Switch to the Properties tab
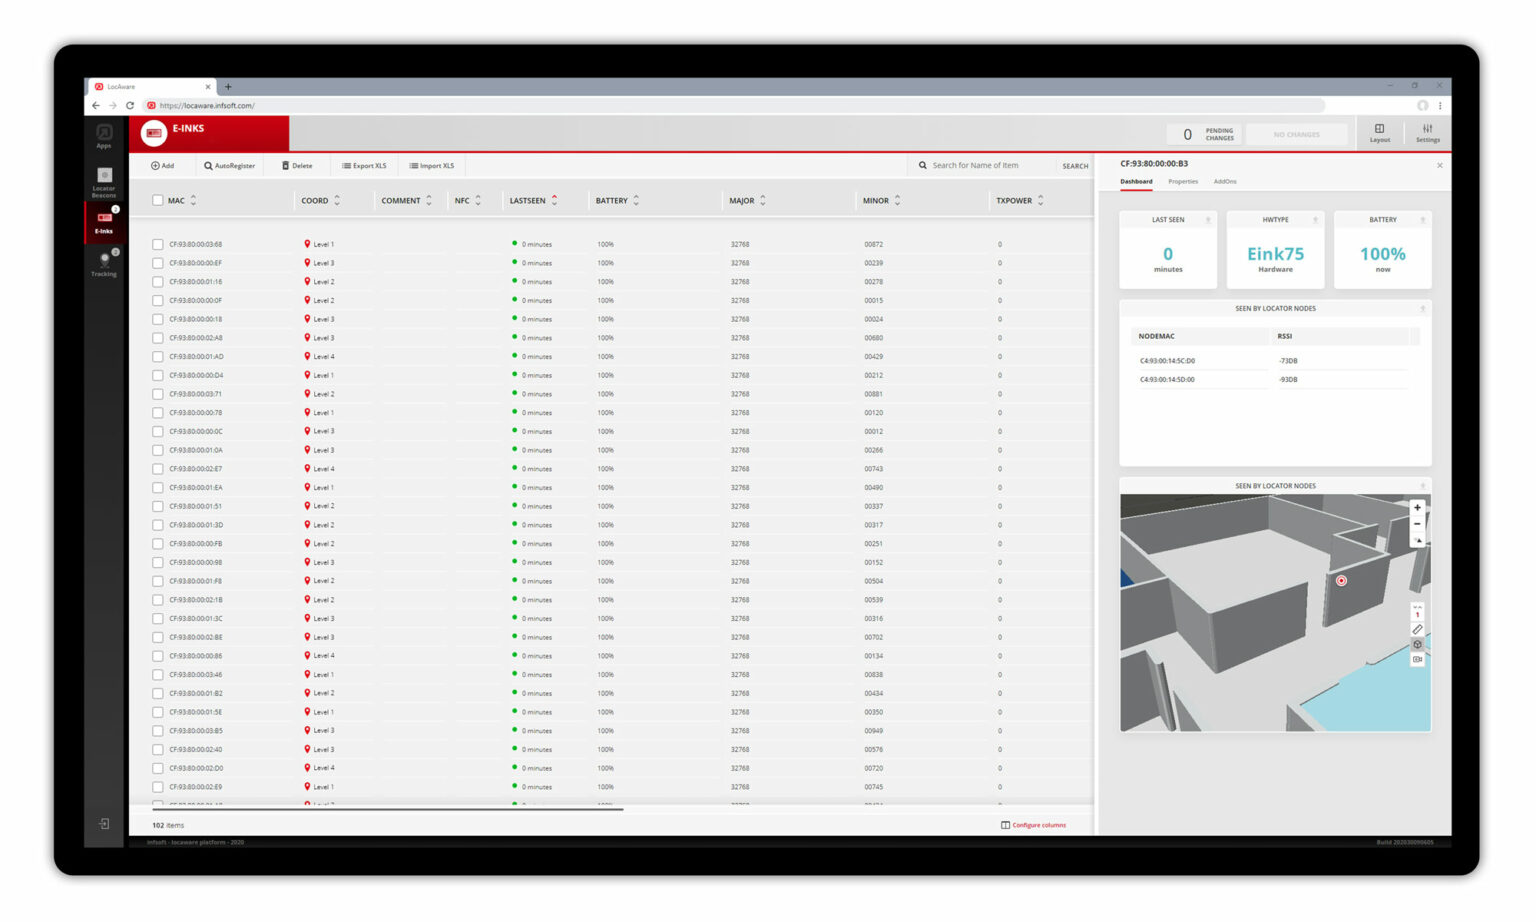 coord(1183,182)
